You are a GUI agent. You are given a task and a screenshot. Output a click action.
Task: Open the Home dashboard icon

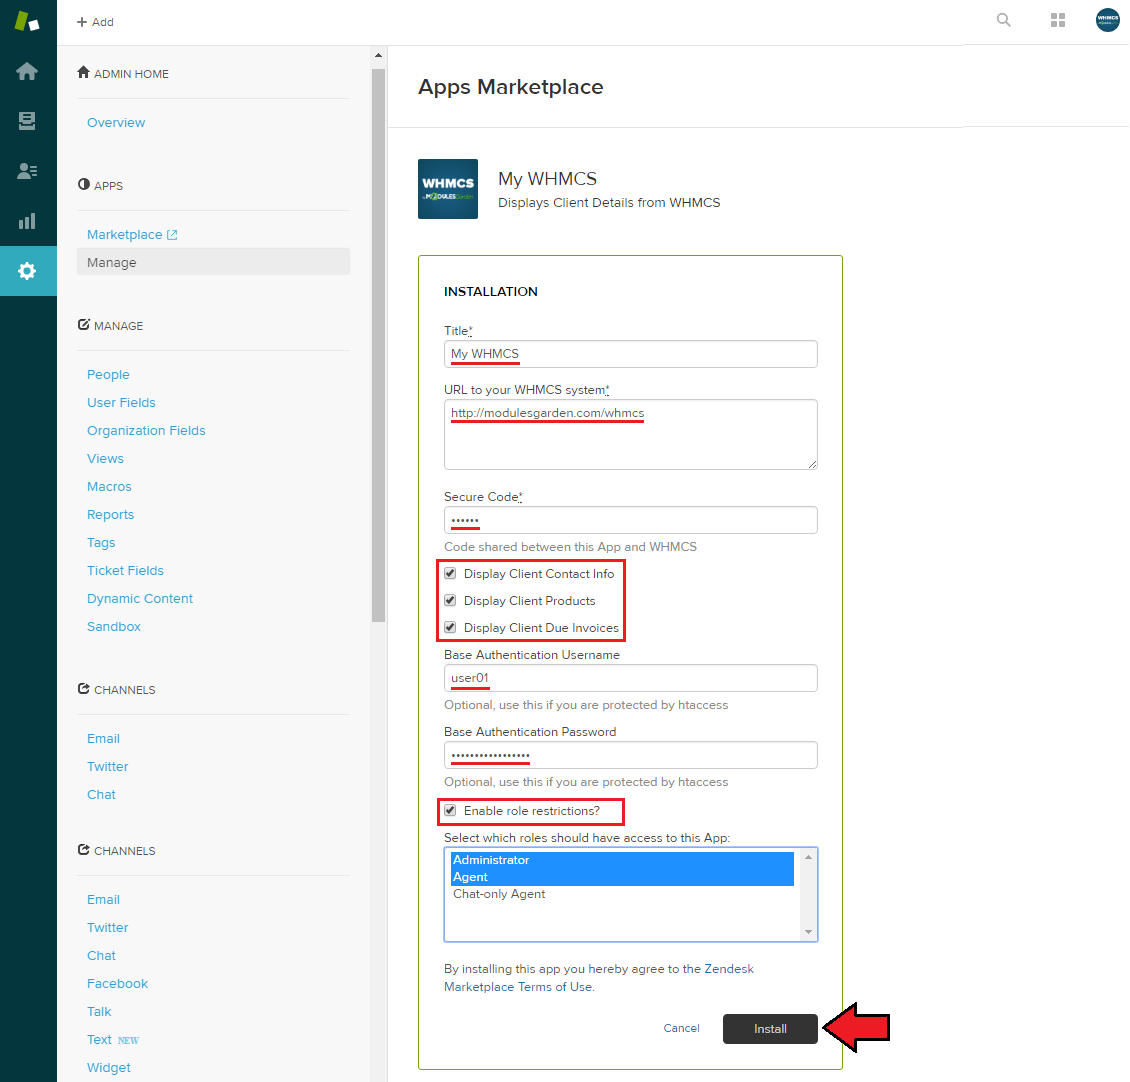[27, 71]
